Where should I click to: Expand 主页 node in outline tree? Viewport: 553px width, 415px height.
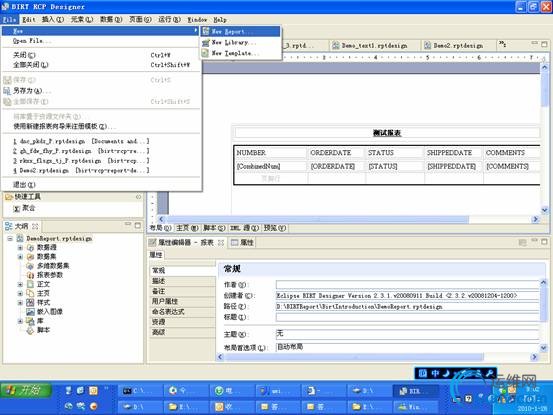click(x=20, y=293)
